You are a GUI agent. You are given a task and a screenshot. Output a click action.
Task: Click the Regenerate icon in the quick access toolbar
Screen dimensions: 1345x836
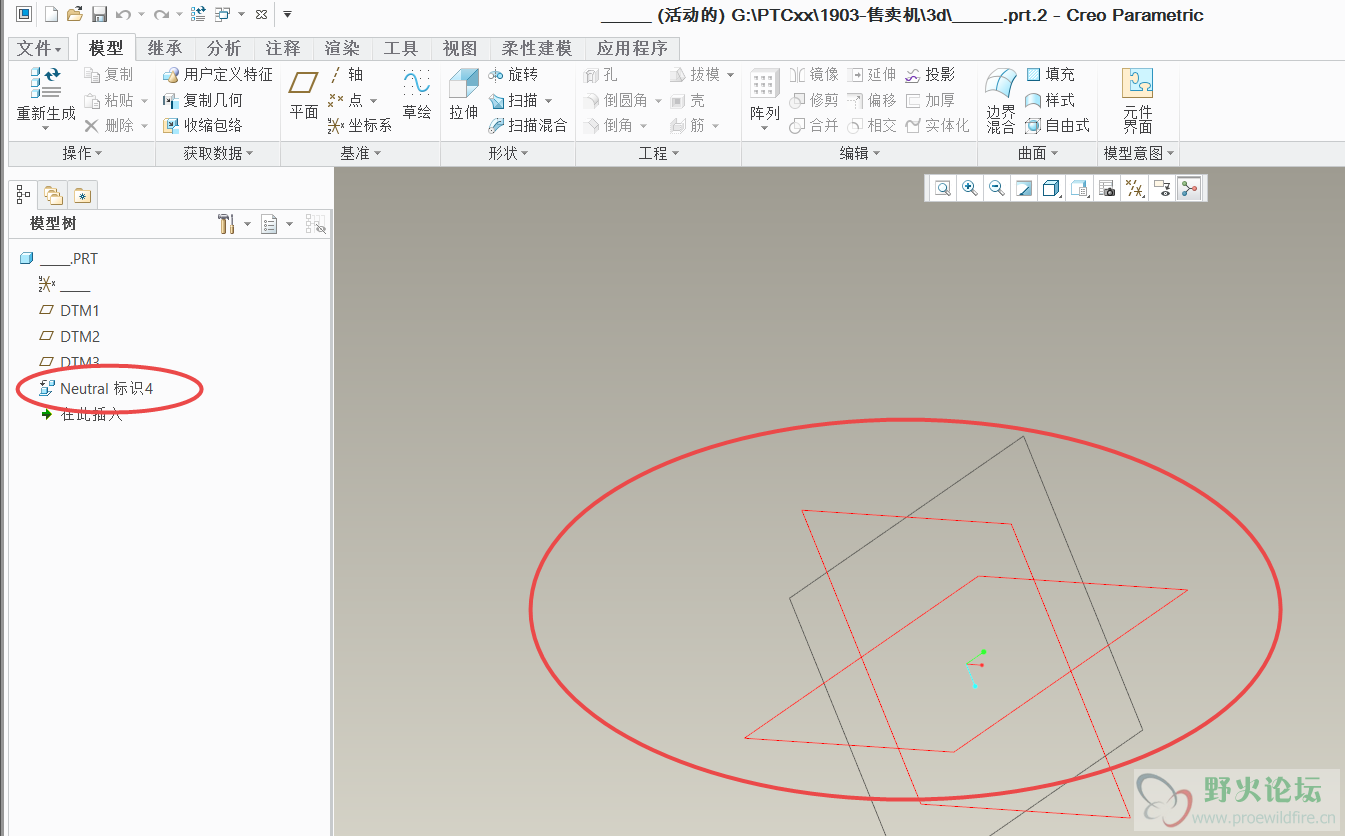point(198,14)
